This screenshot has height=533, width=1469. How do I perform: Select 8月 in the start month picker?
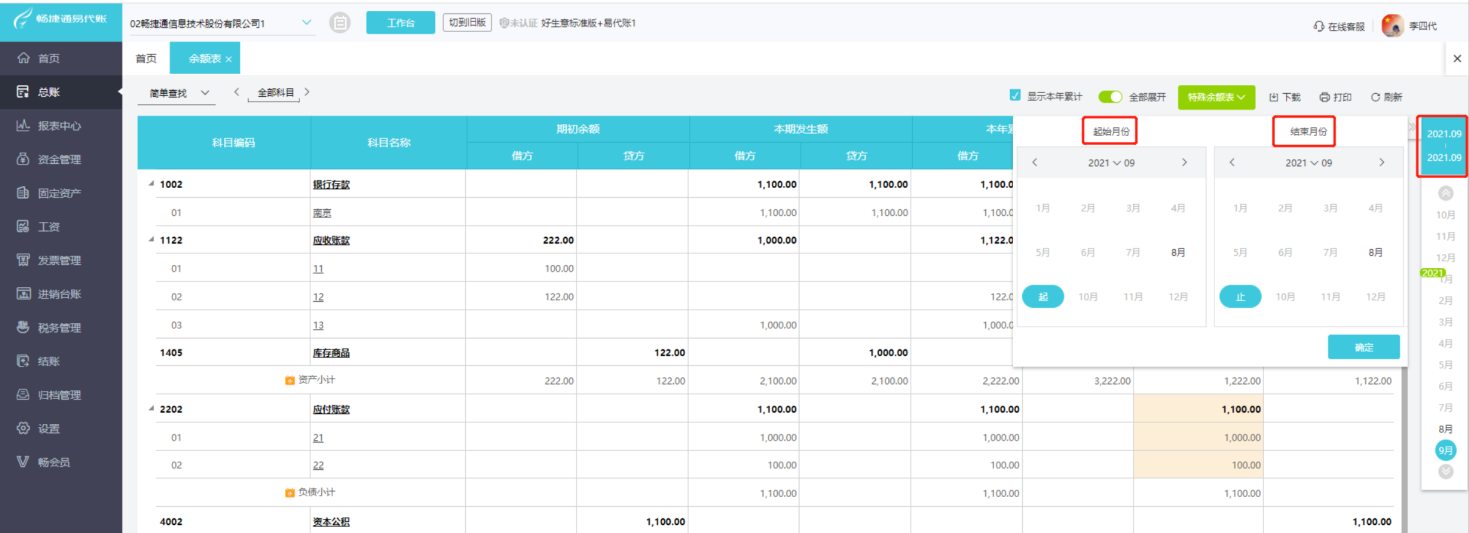tap(1178, 253)
